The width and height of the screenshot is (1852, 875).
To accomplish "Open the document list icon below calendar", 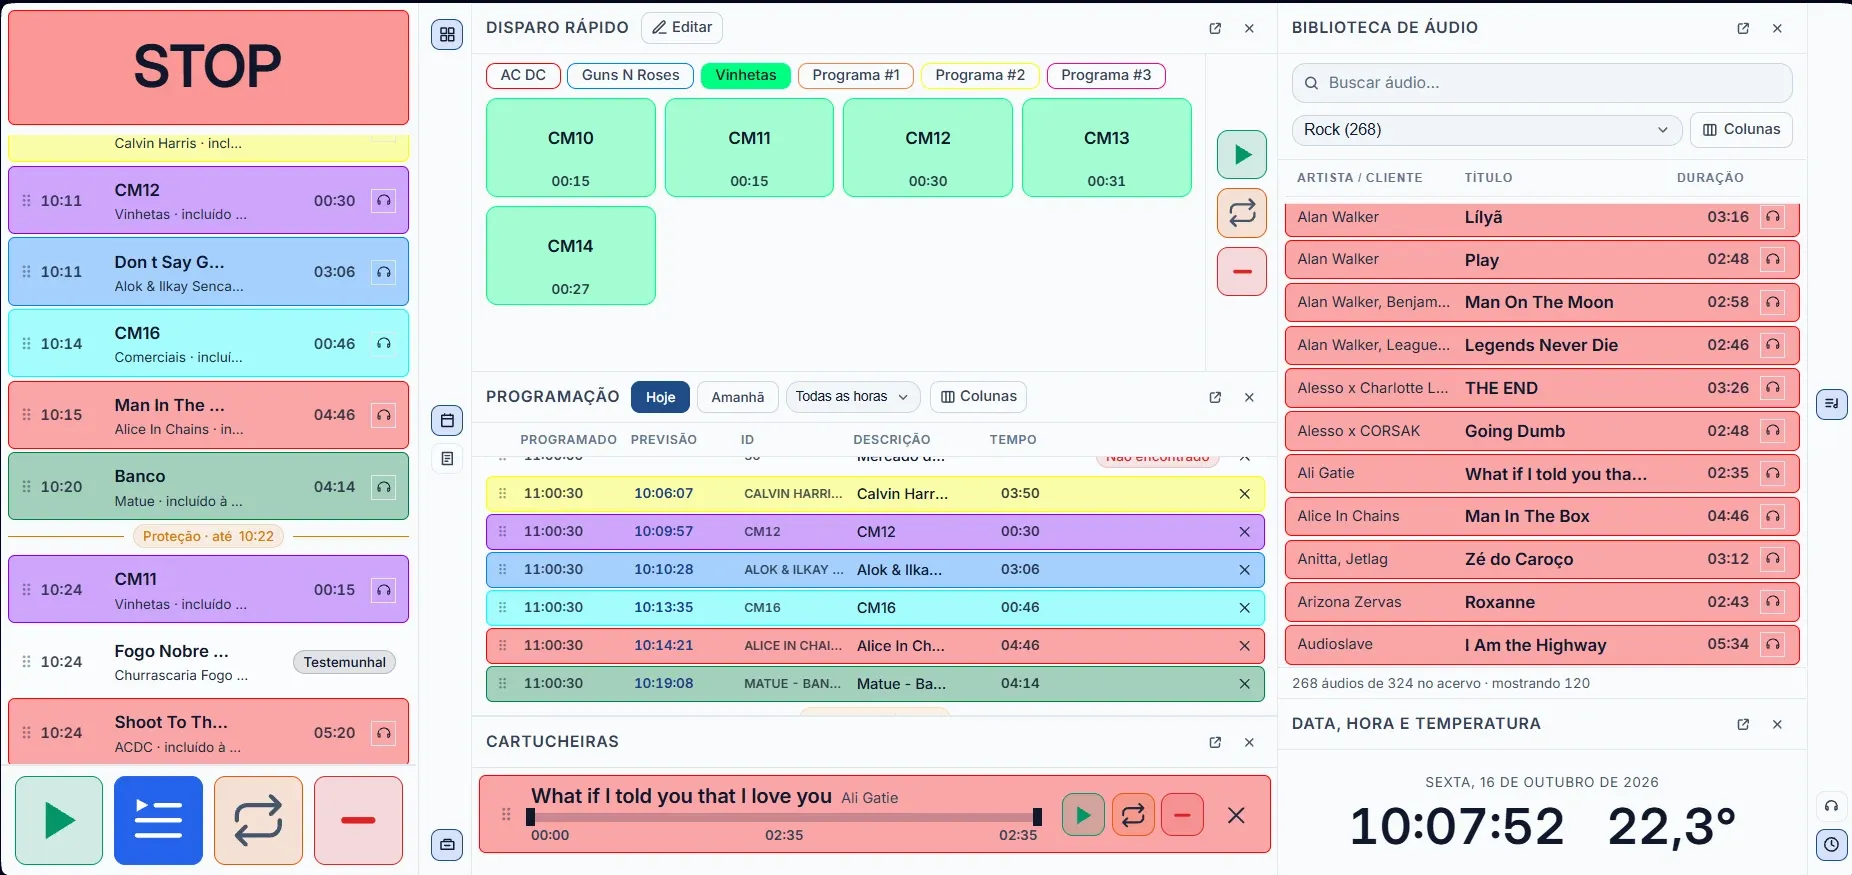I will click(447, 459).
